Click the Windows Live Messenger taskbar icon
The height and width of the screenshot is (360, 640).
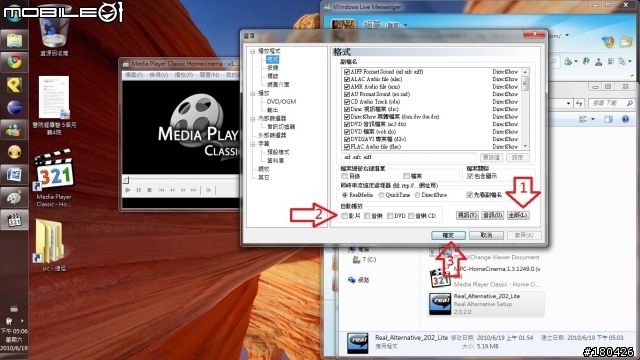tap(14, 130)
